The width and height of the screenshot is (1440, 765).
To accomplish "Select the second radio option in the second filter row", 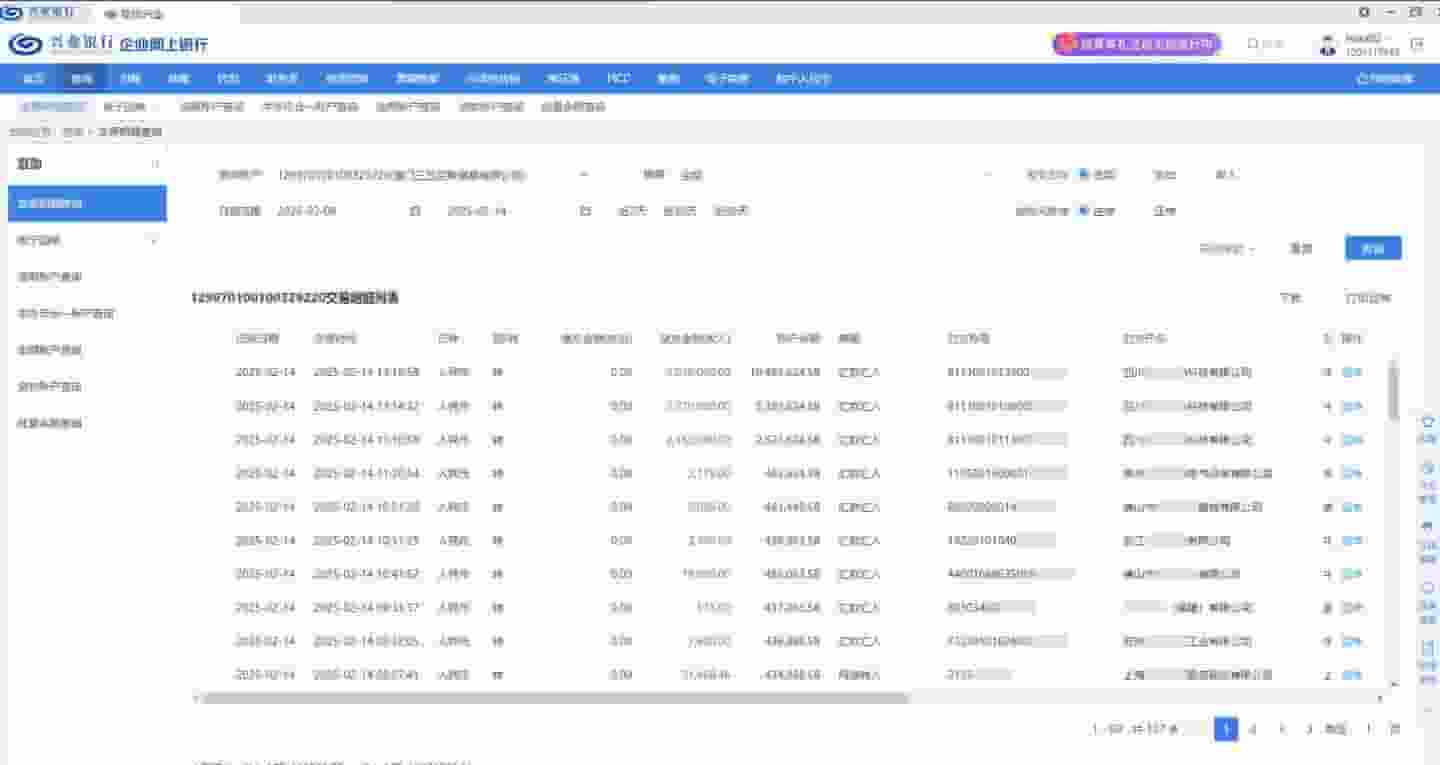I will 1163,211.
